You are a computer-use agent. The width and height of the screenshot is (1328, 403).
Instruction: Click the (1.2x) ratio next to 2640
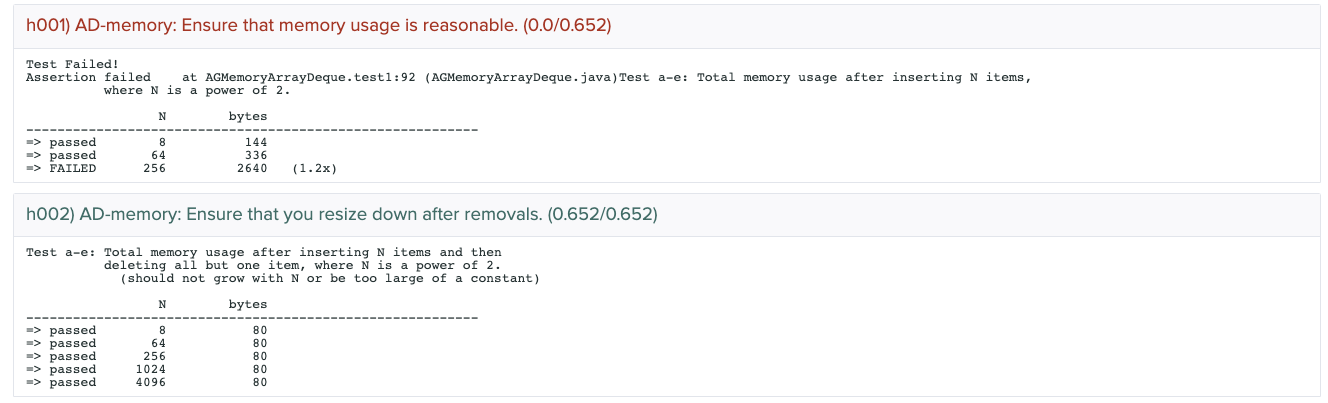(314, 168)
